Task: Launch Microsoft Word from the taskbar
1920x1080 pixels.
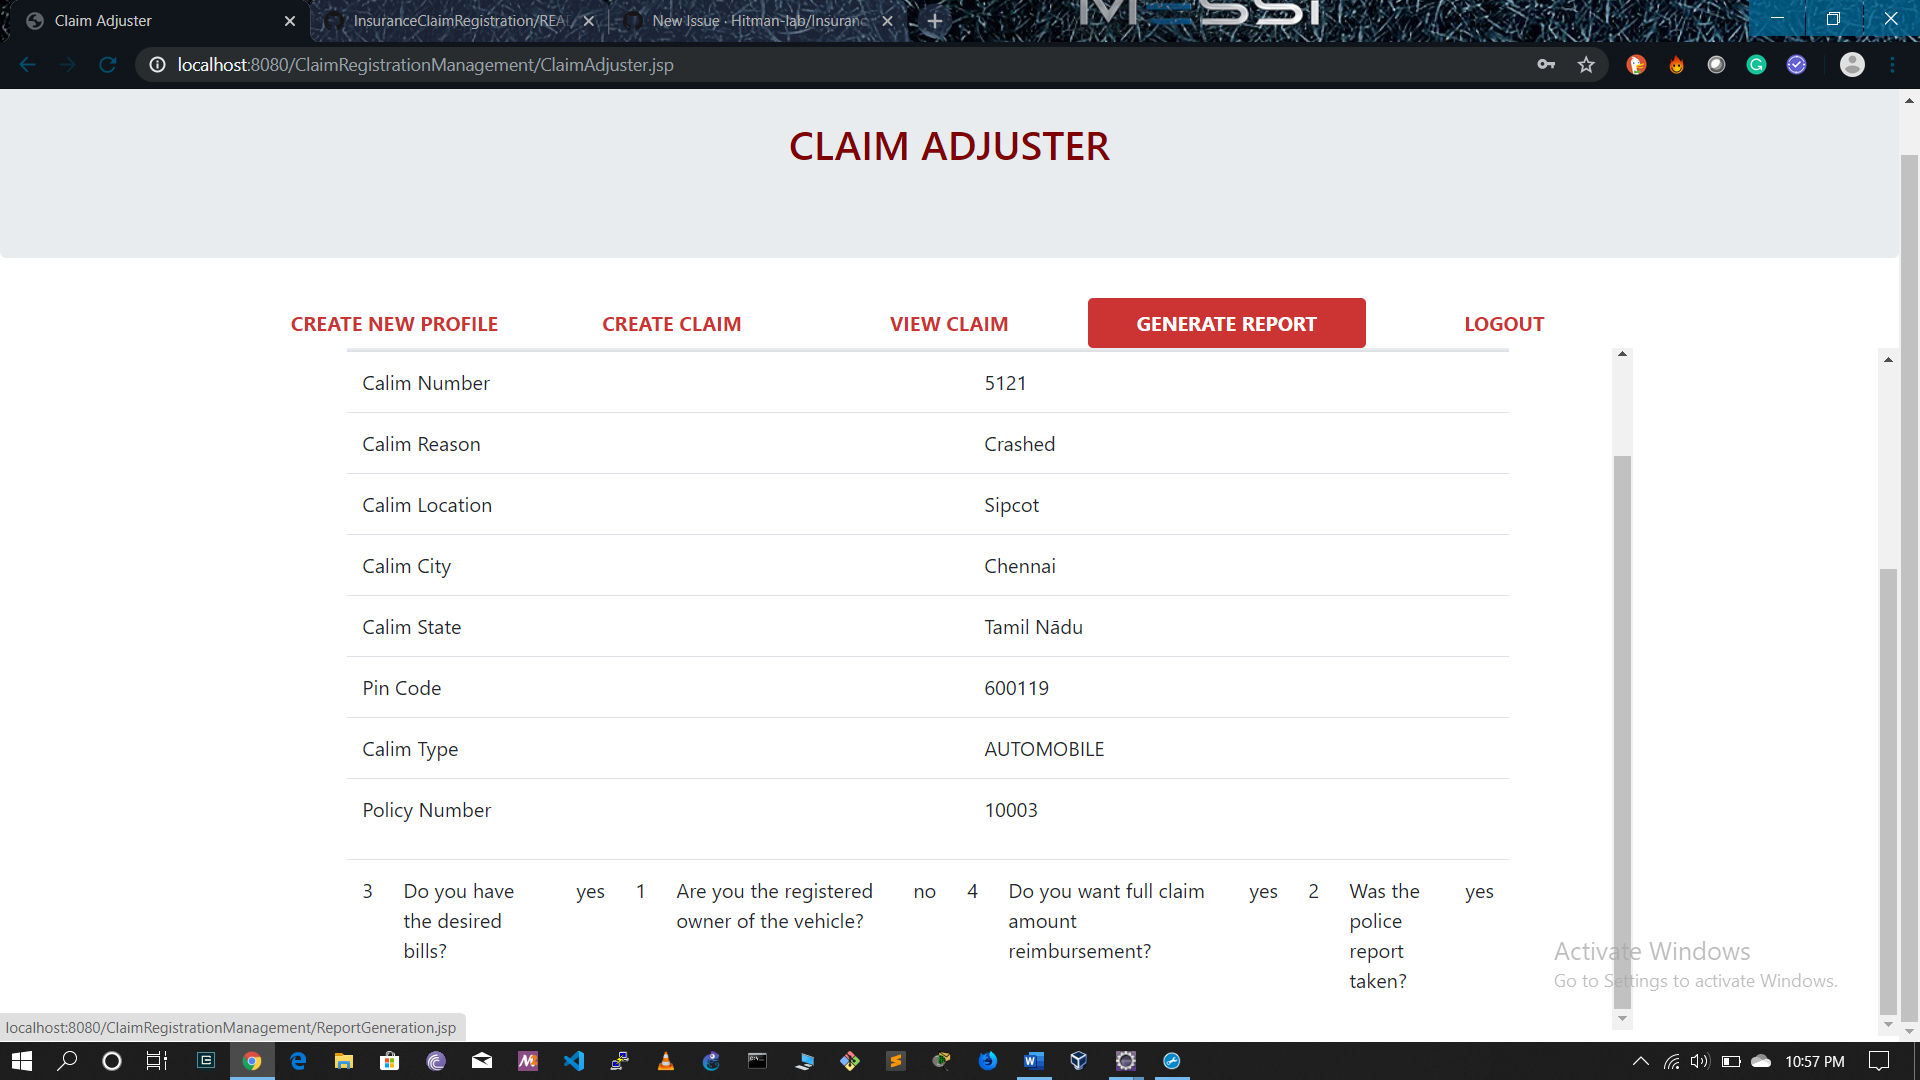Action: tap(1033, 1060)
